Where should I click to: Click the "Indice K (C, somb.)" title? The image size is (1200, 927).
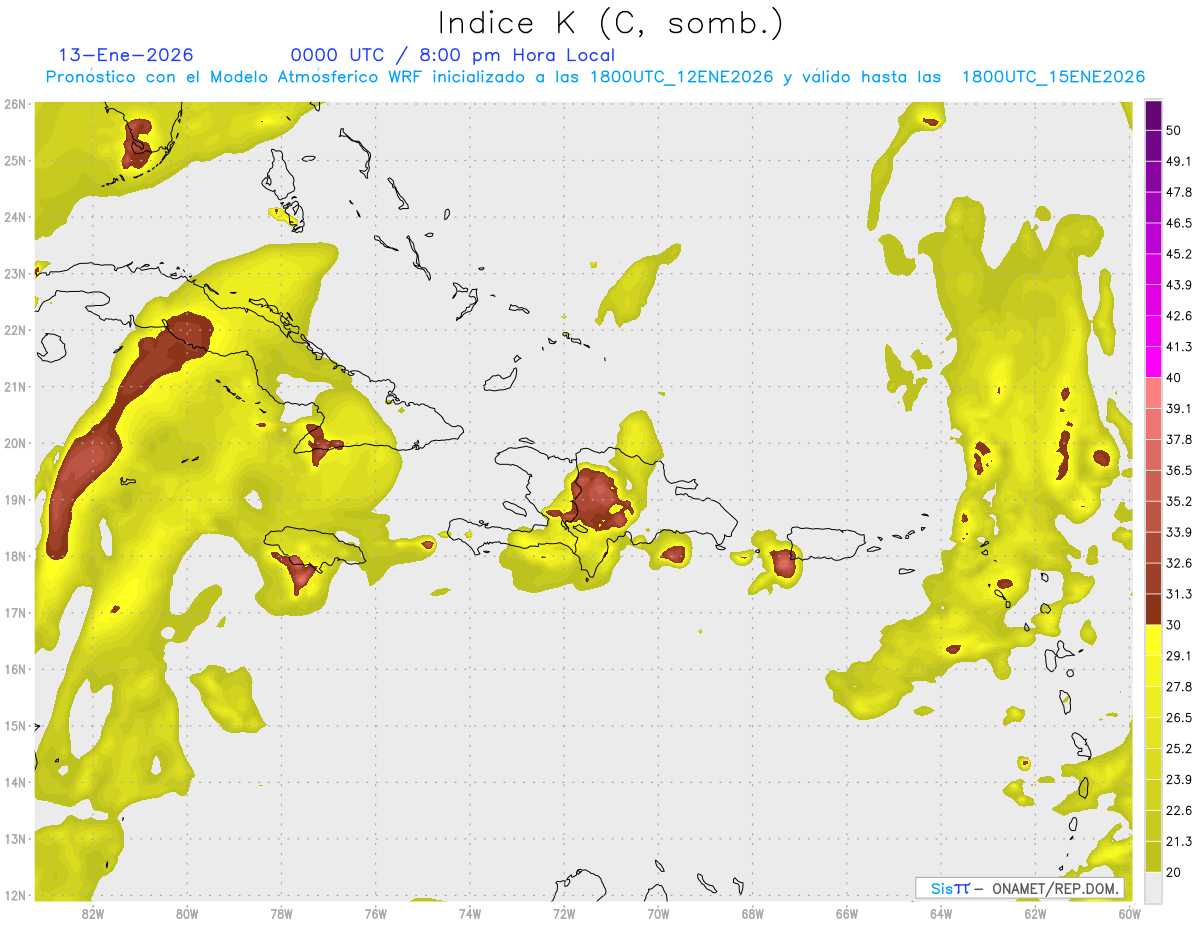click(x=610, y=23)
